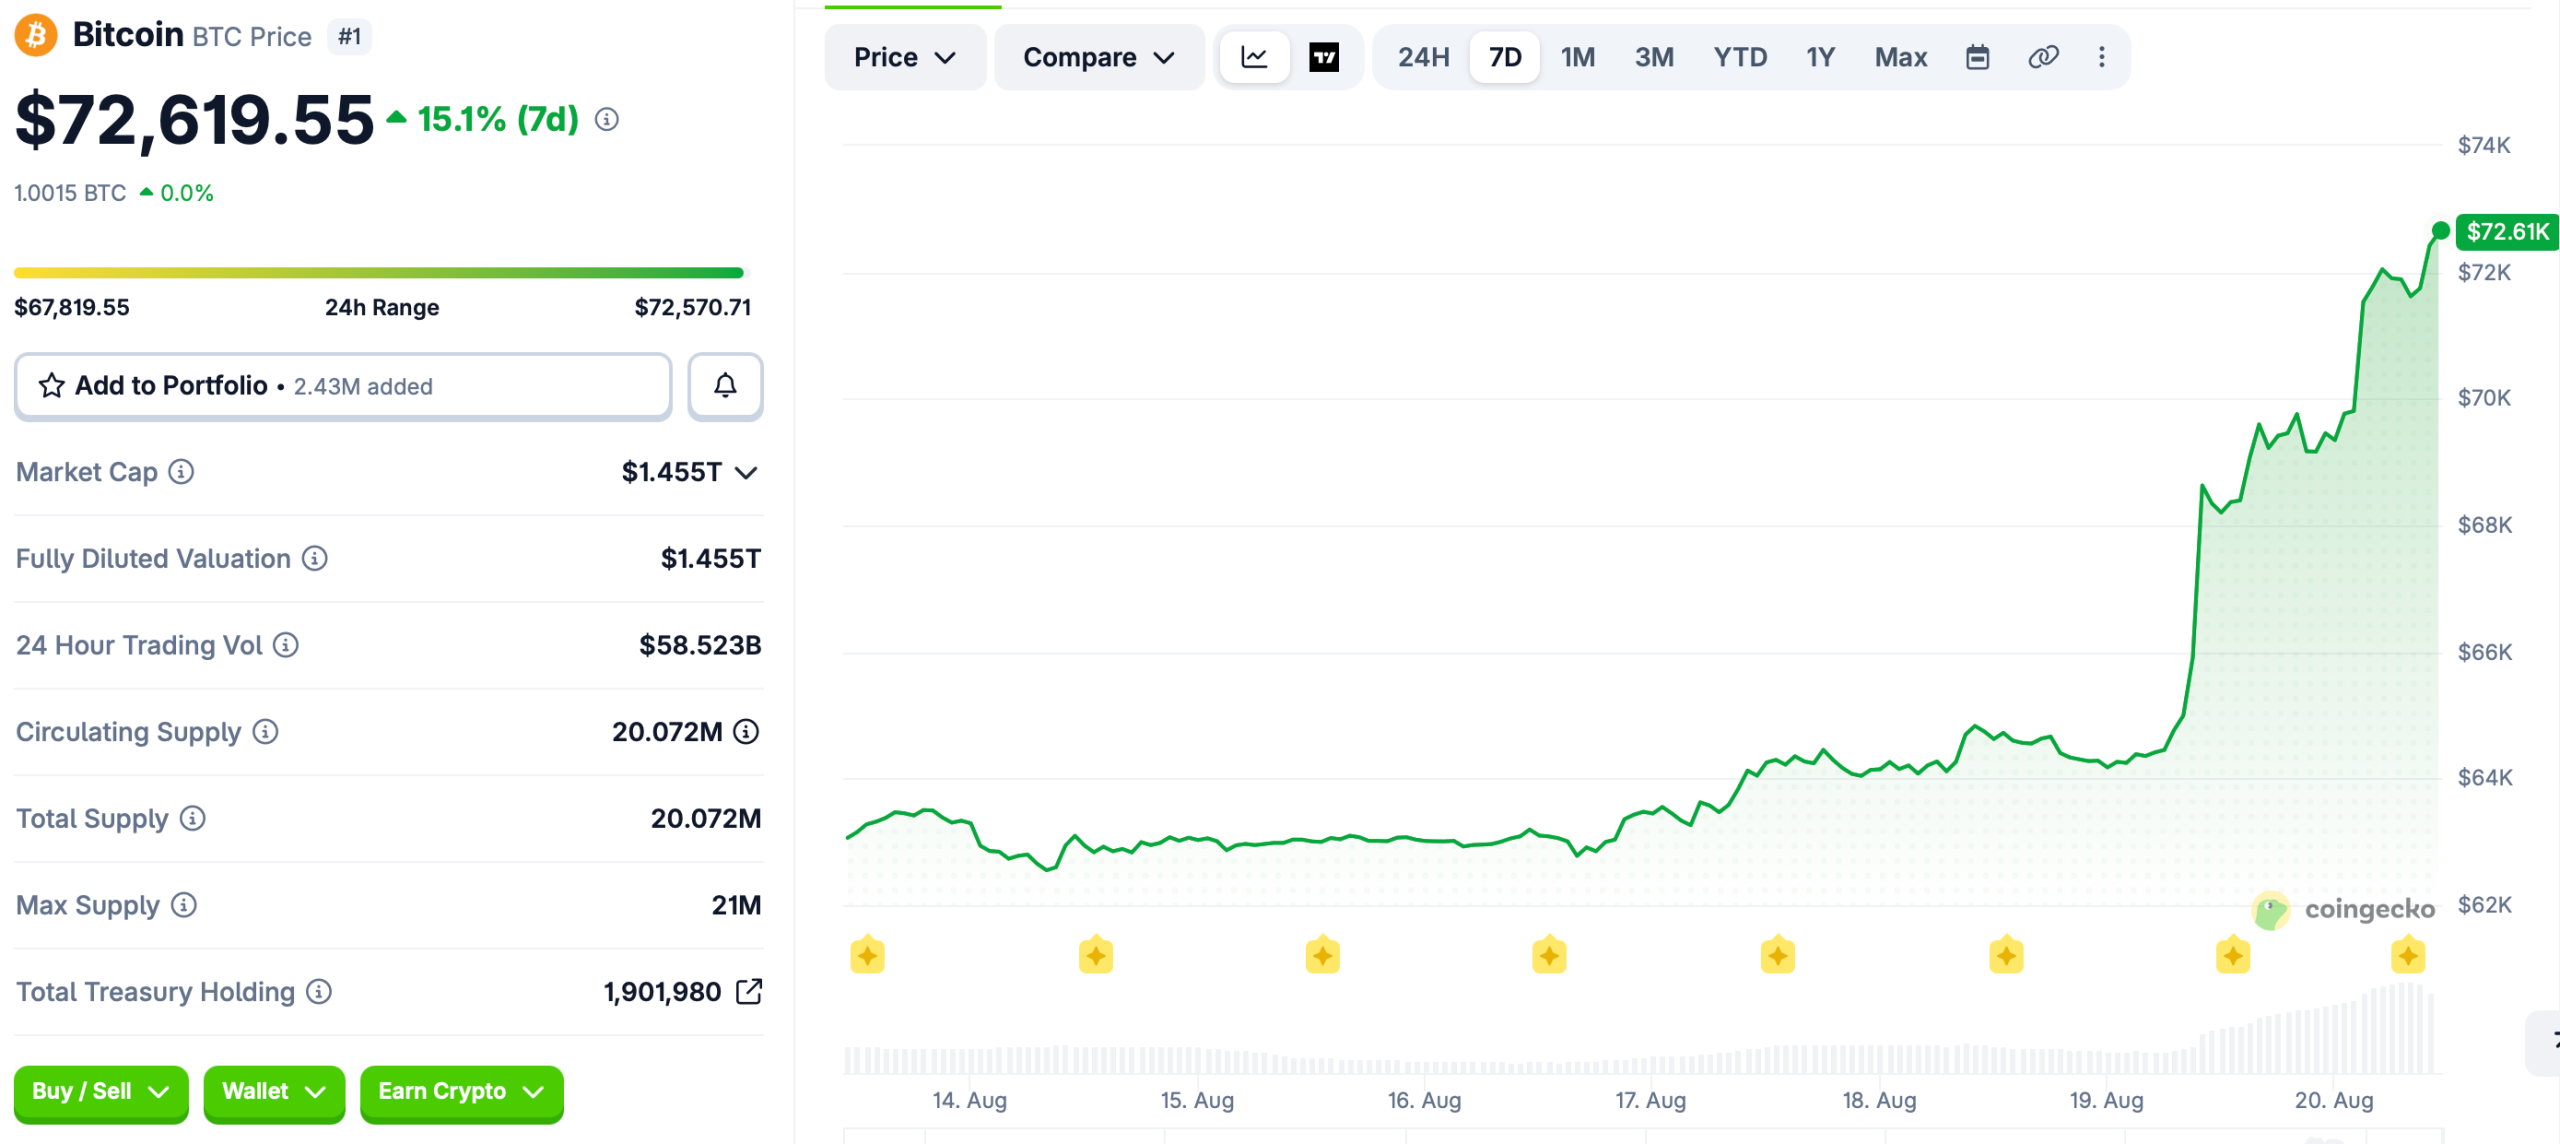This screenshot has height=1144, width=2560.
Task: Open the Compare dropdown
Action: (1099, 57)
